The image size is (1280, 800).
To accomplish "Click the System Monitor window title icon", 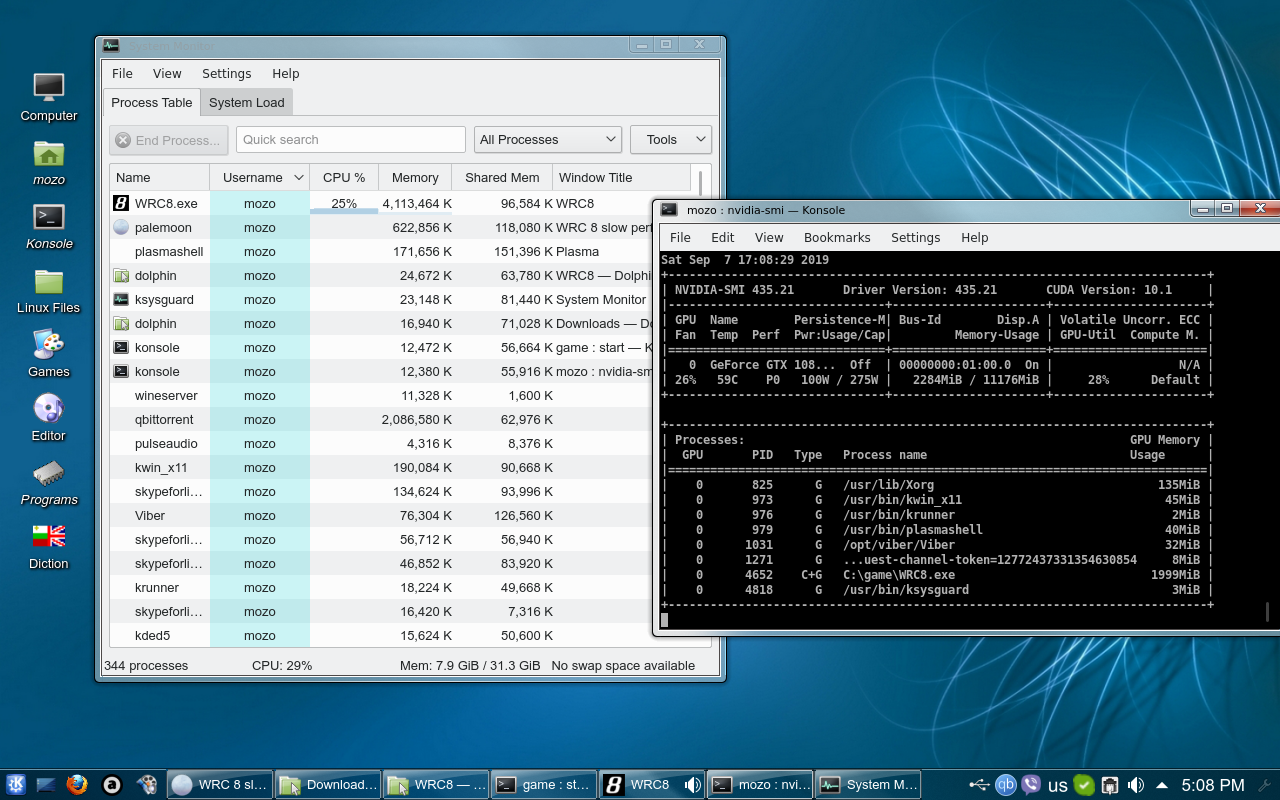I will pyautogui.click(x=111, y=45).
